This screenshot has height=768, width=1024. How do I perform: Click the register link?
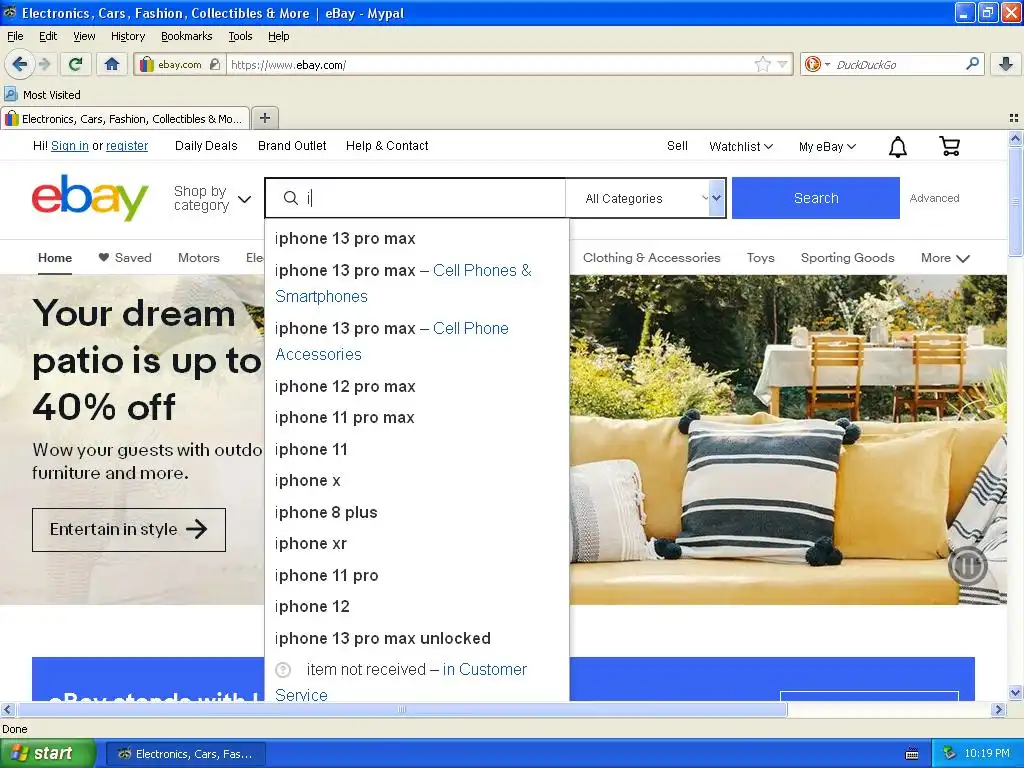click(127, 146)
